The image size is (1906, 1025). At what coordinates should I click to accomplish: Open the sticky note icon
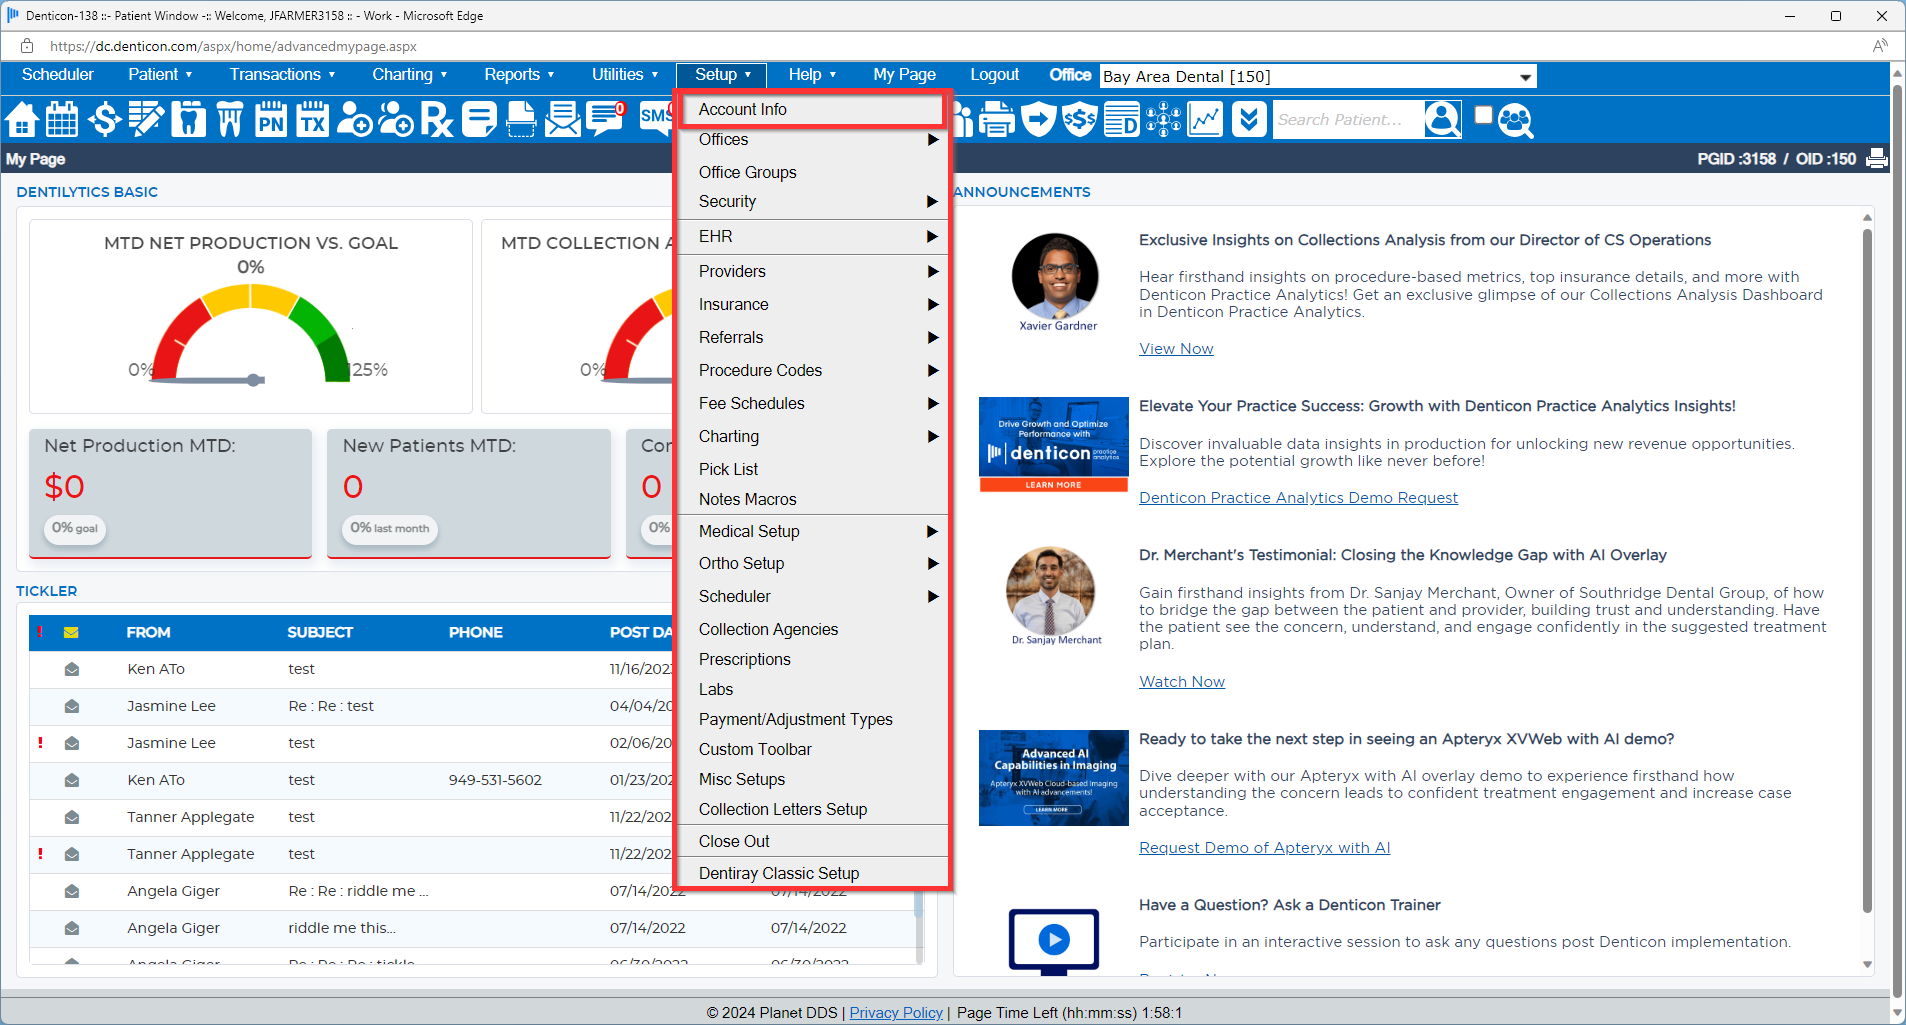coord(479,120)
